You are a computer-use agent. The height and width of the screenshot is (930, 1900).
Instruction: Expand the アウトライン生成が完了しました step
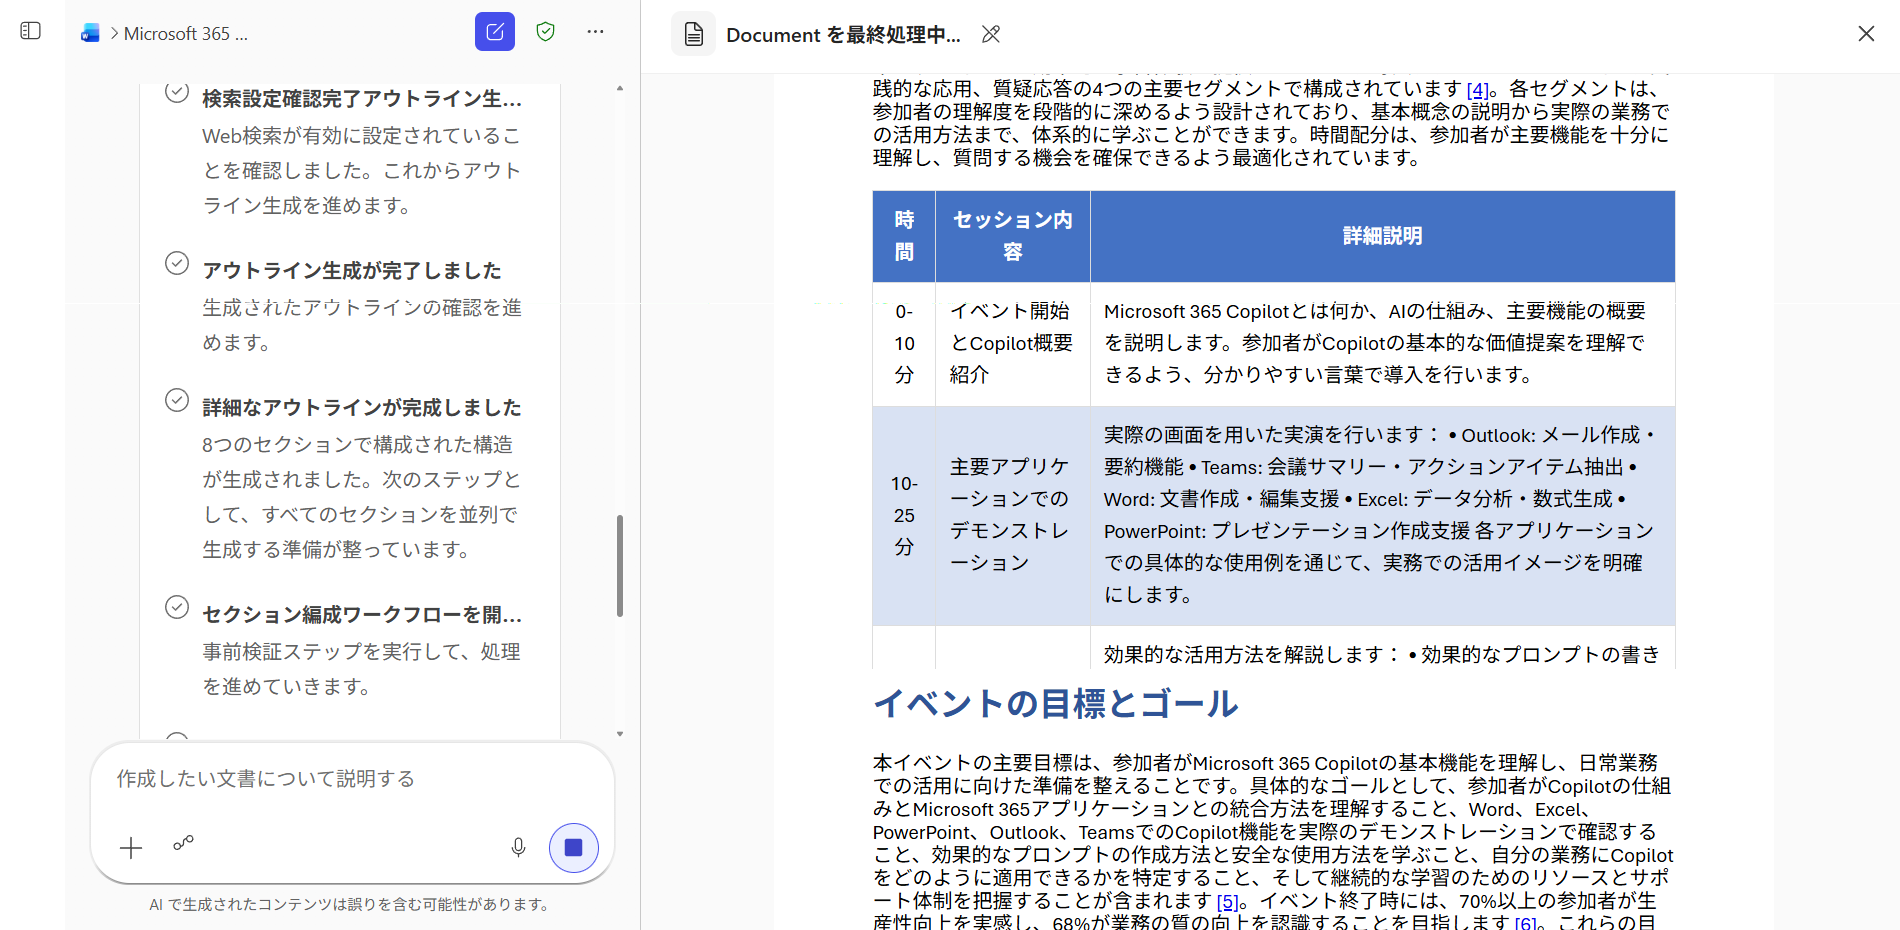352,271
